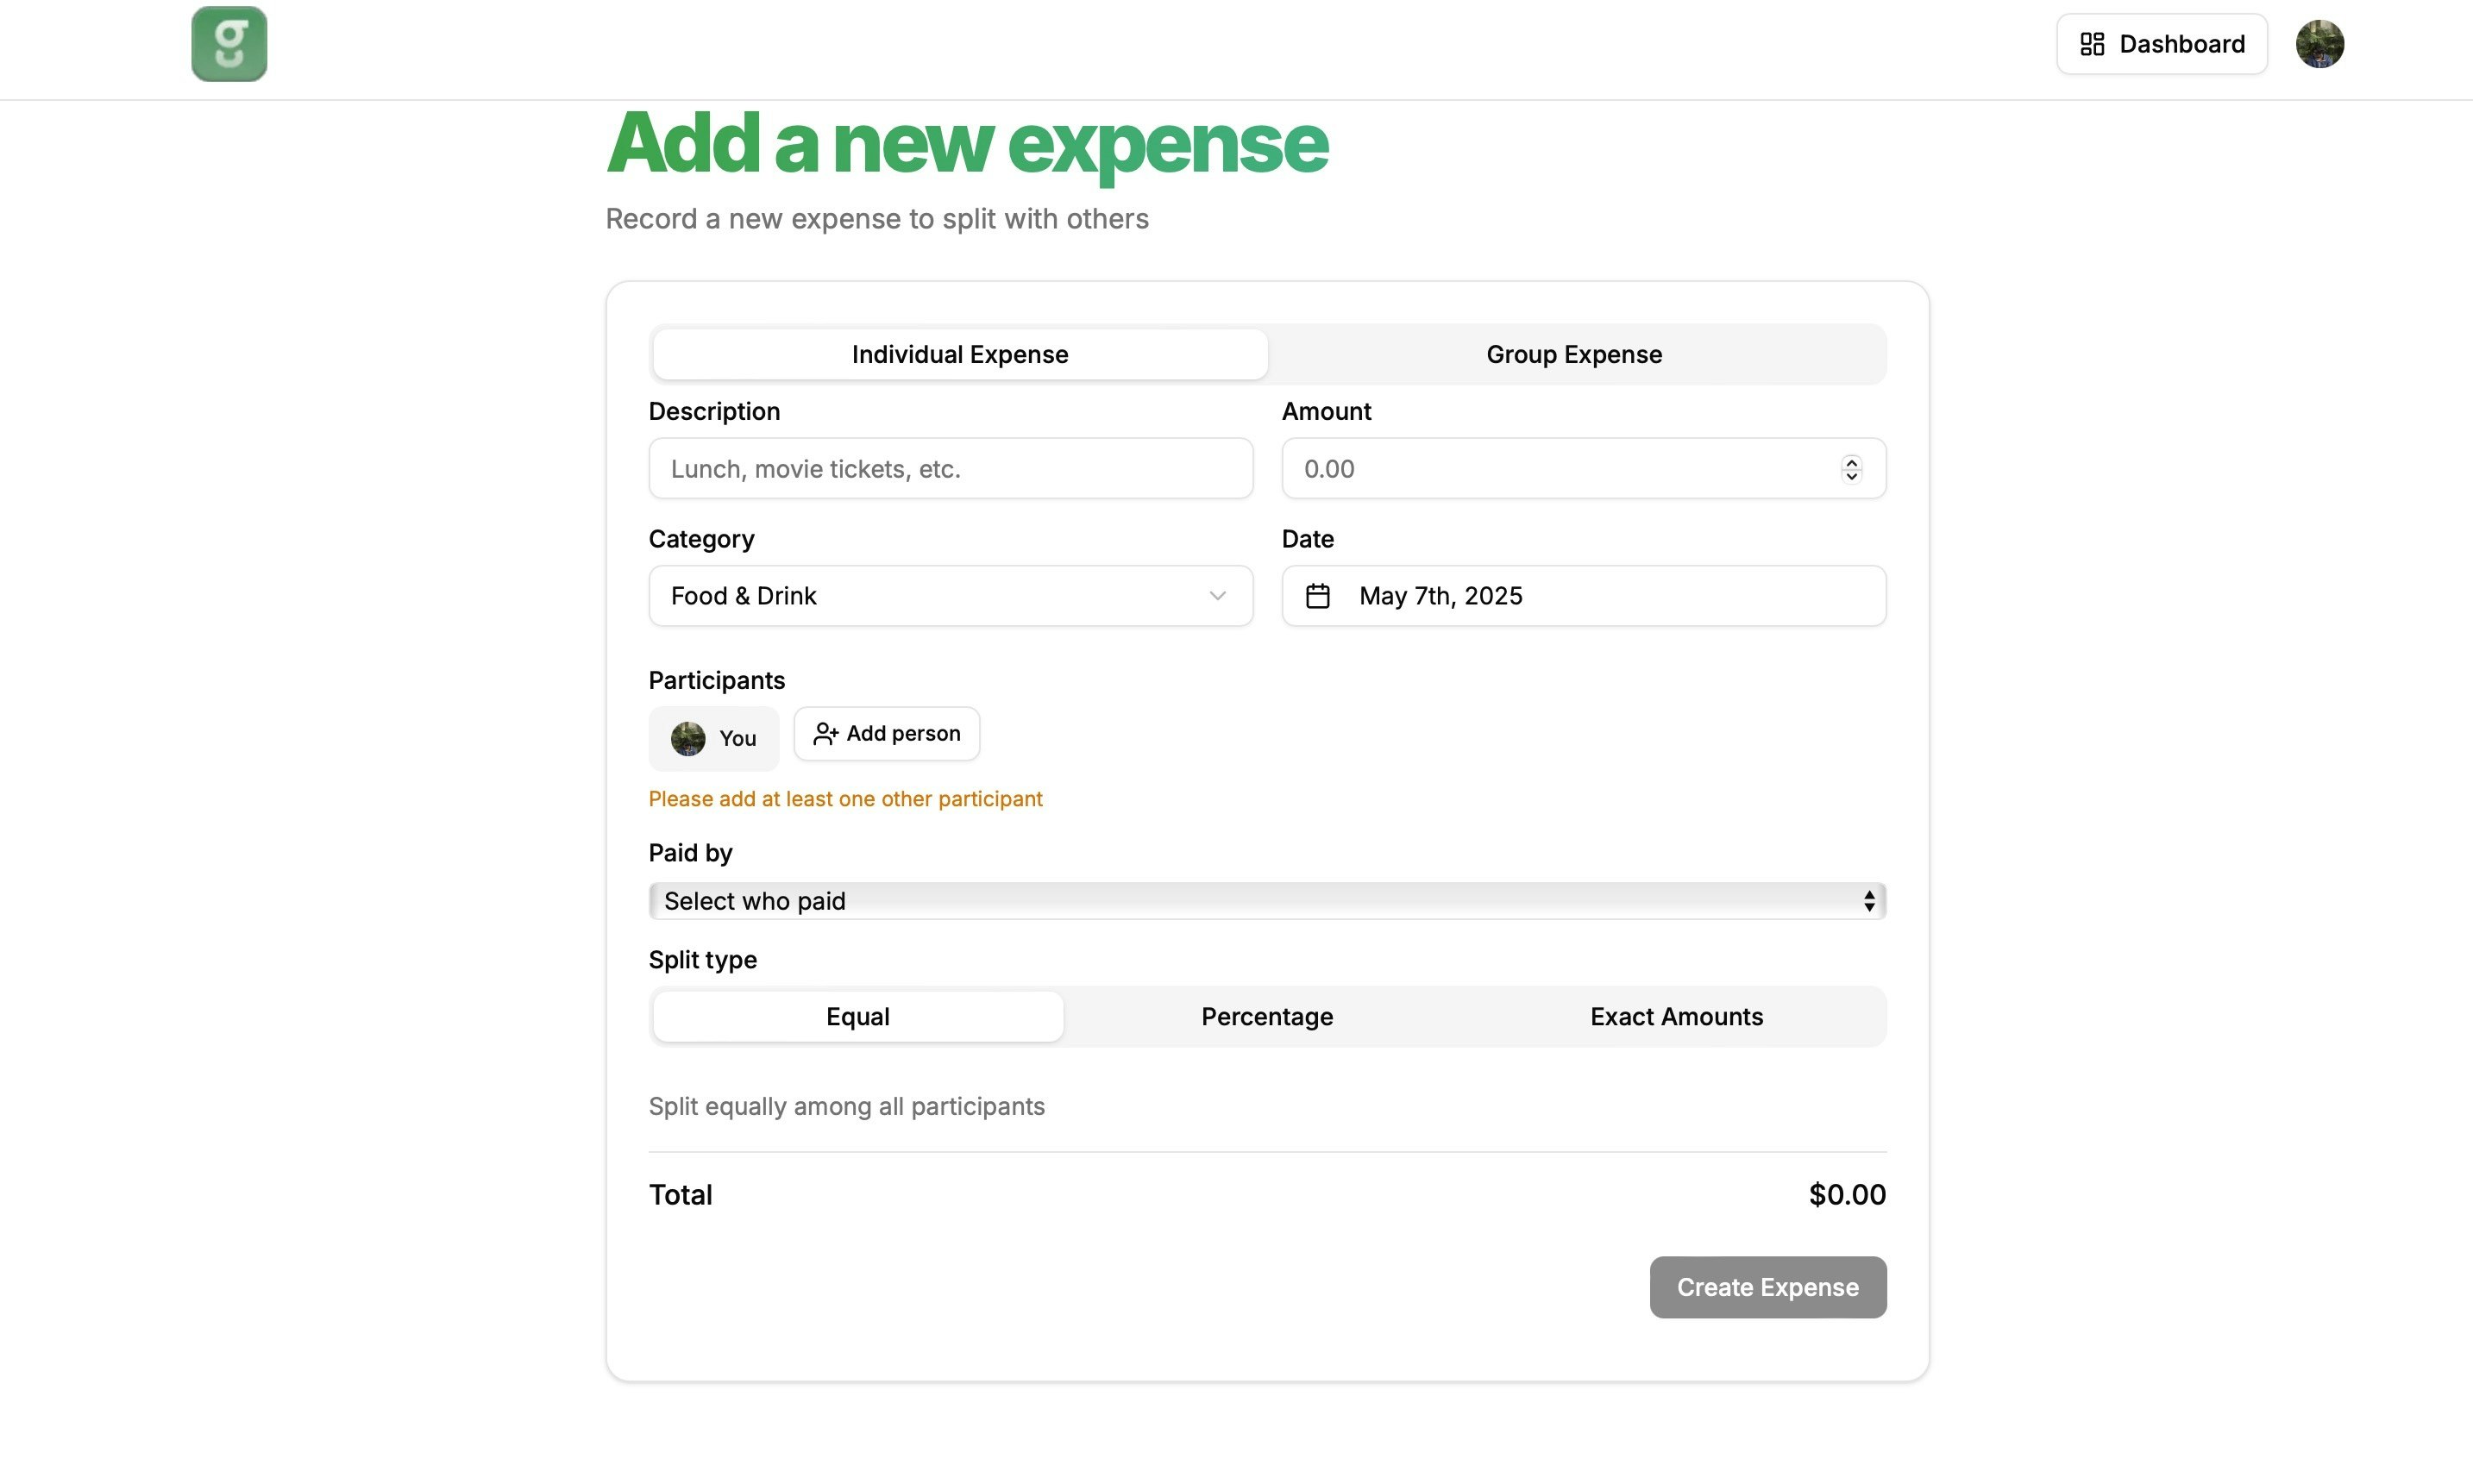Switch to the Individual Expense tab

click(960, 355)
